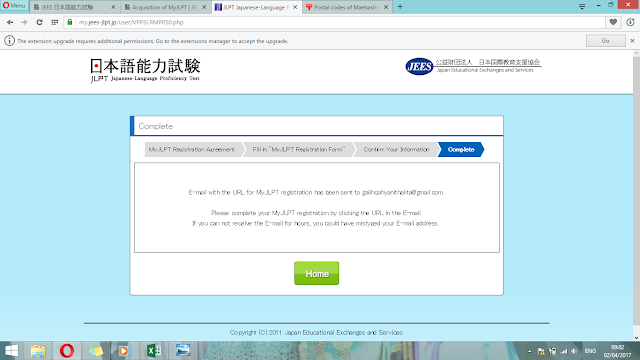Click the ENG language indicator
This screenshot has height=360, width=640.
point(590,351)
